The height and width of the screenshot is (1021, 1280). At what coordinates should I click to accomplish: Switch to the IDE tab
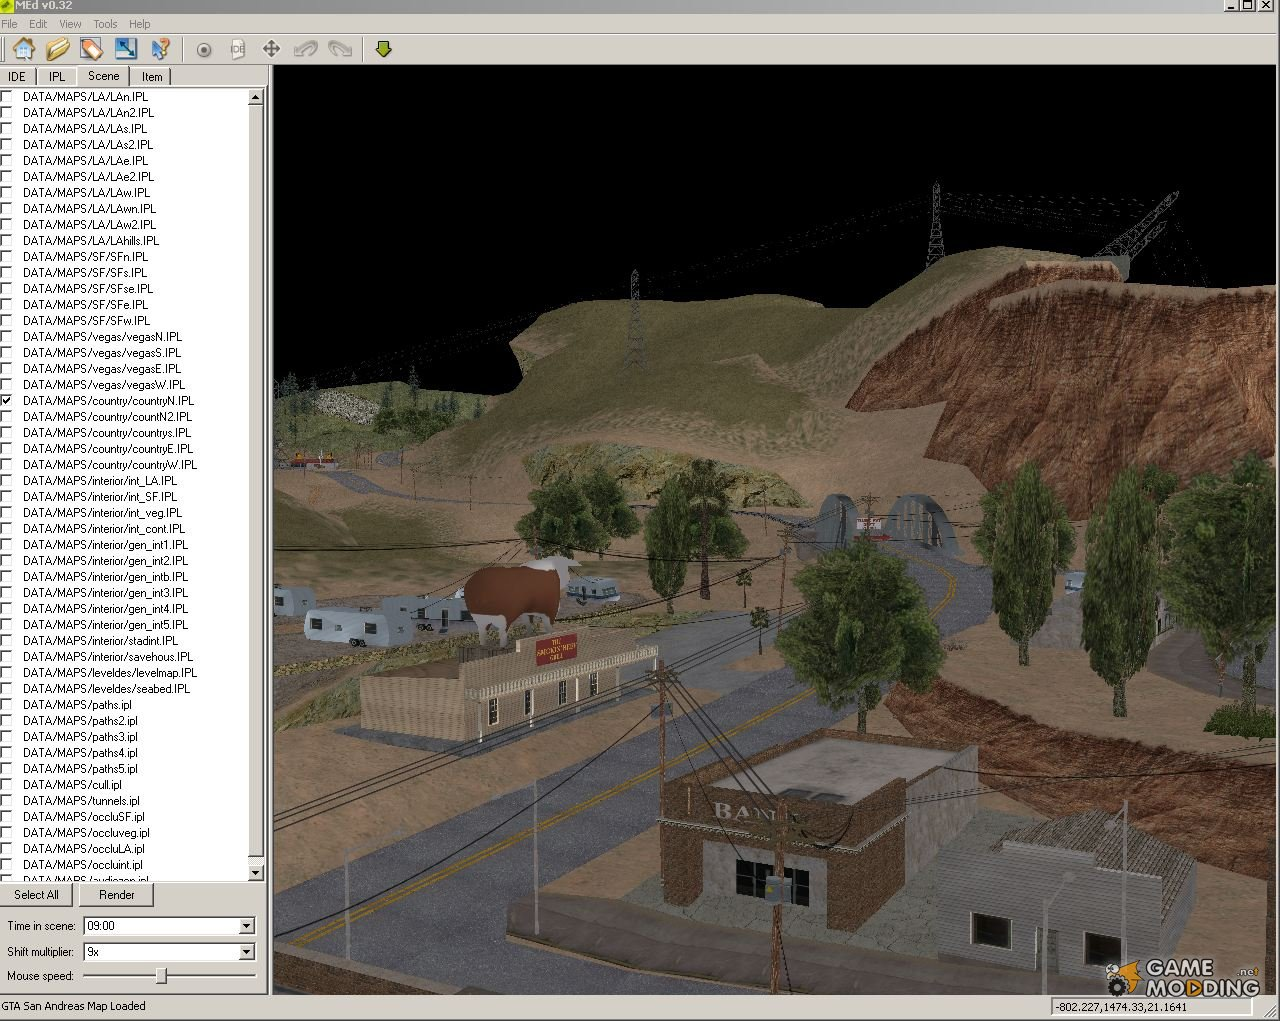[17, 77]
